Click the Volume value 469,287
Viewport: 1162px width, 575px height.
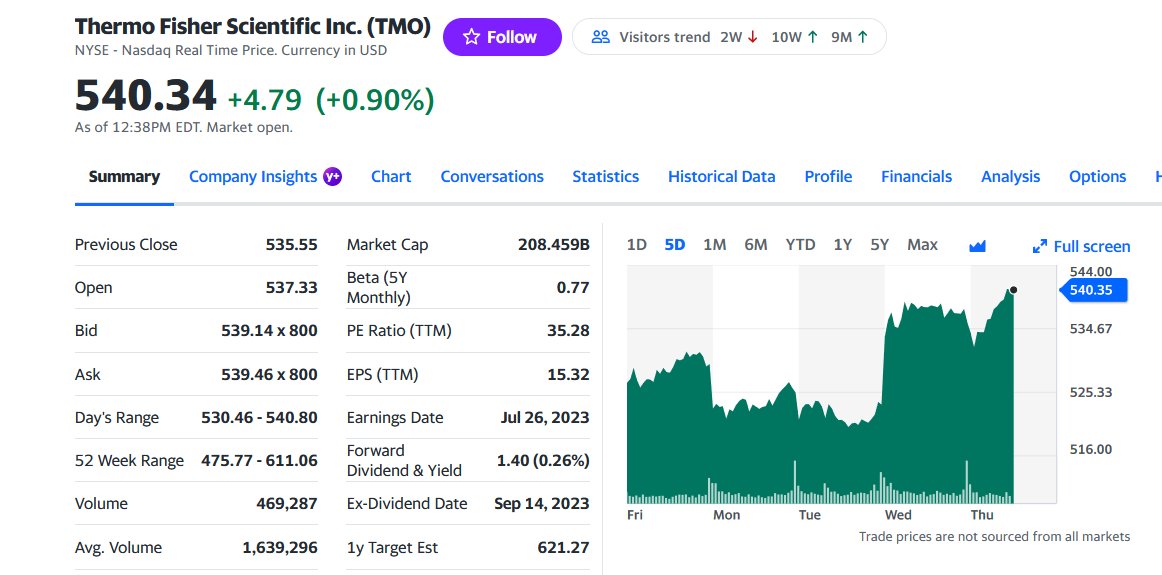tap(287, 504)
